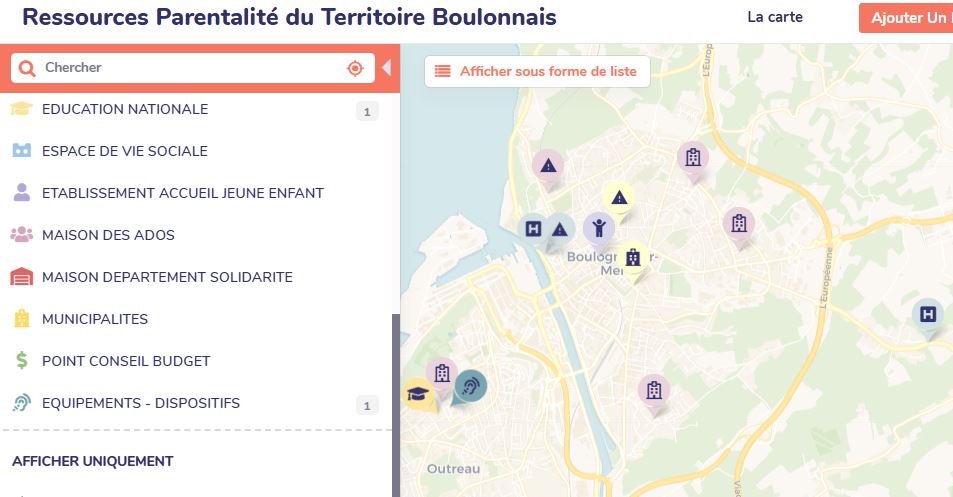Click the hospital H marker at map's east edge
This screenshot has height=497, width=953.
pos(927,315)
